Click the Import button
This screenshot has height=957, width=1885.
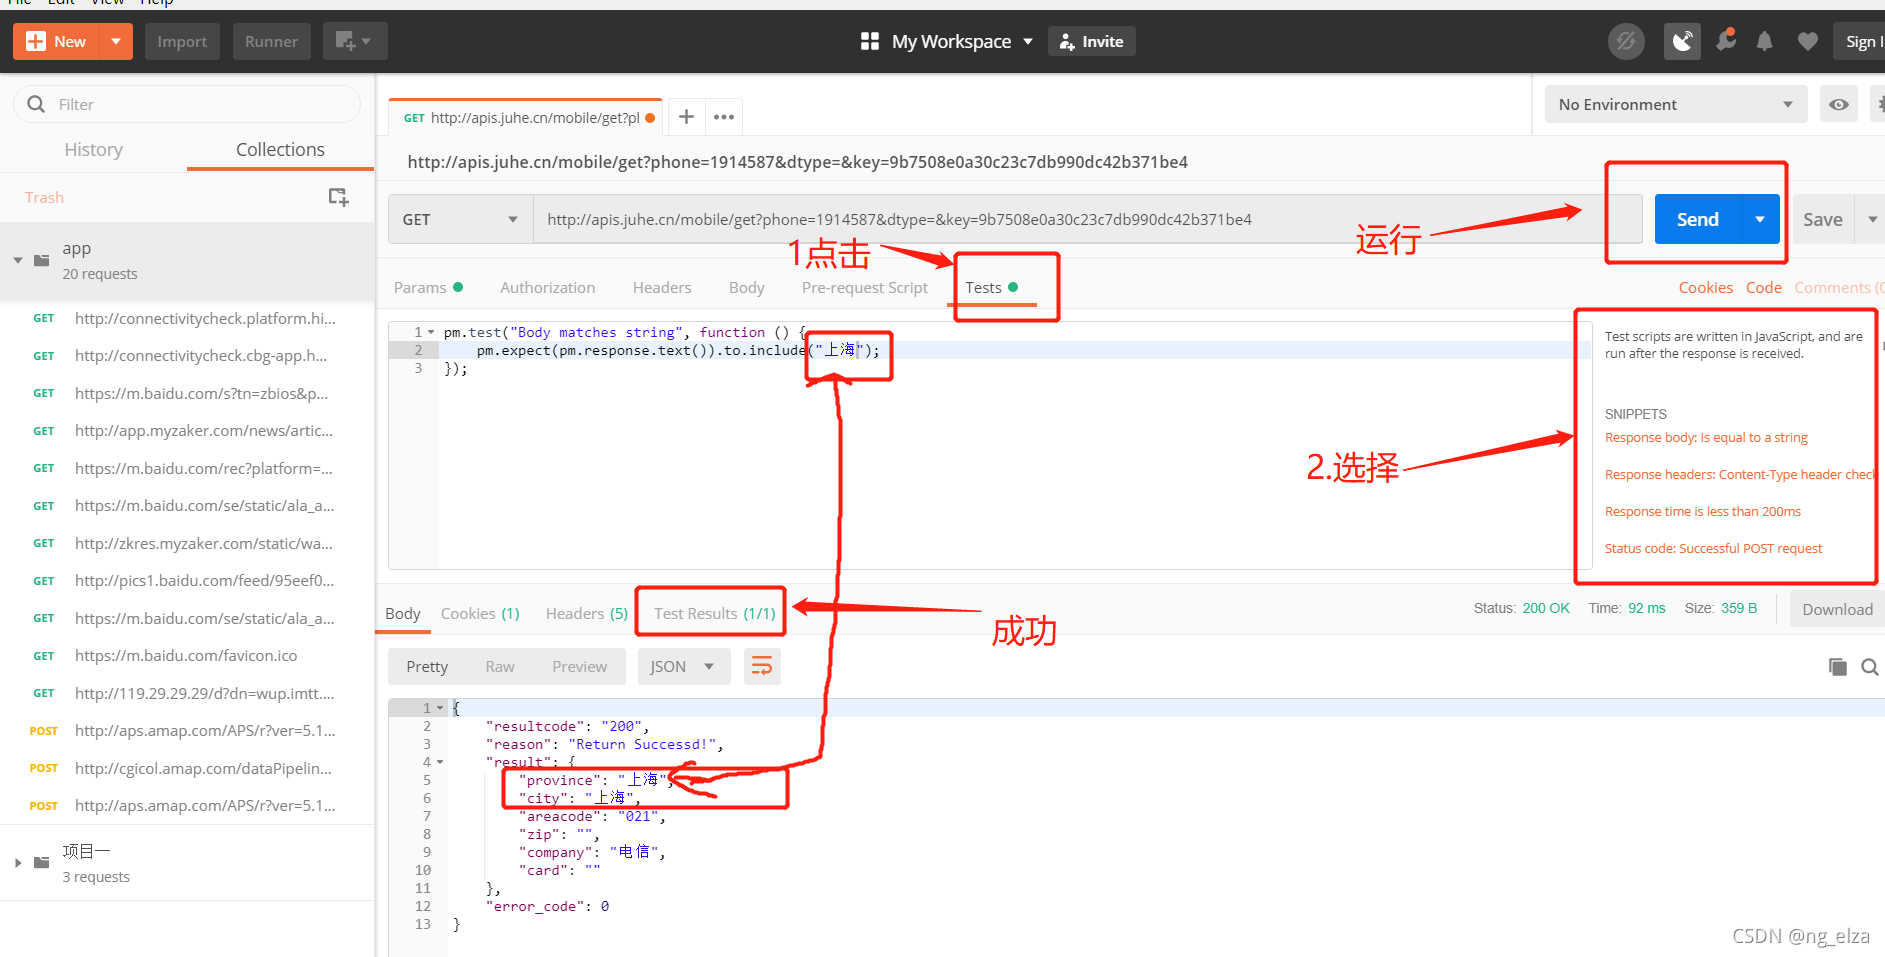coord(182,41)
